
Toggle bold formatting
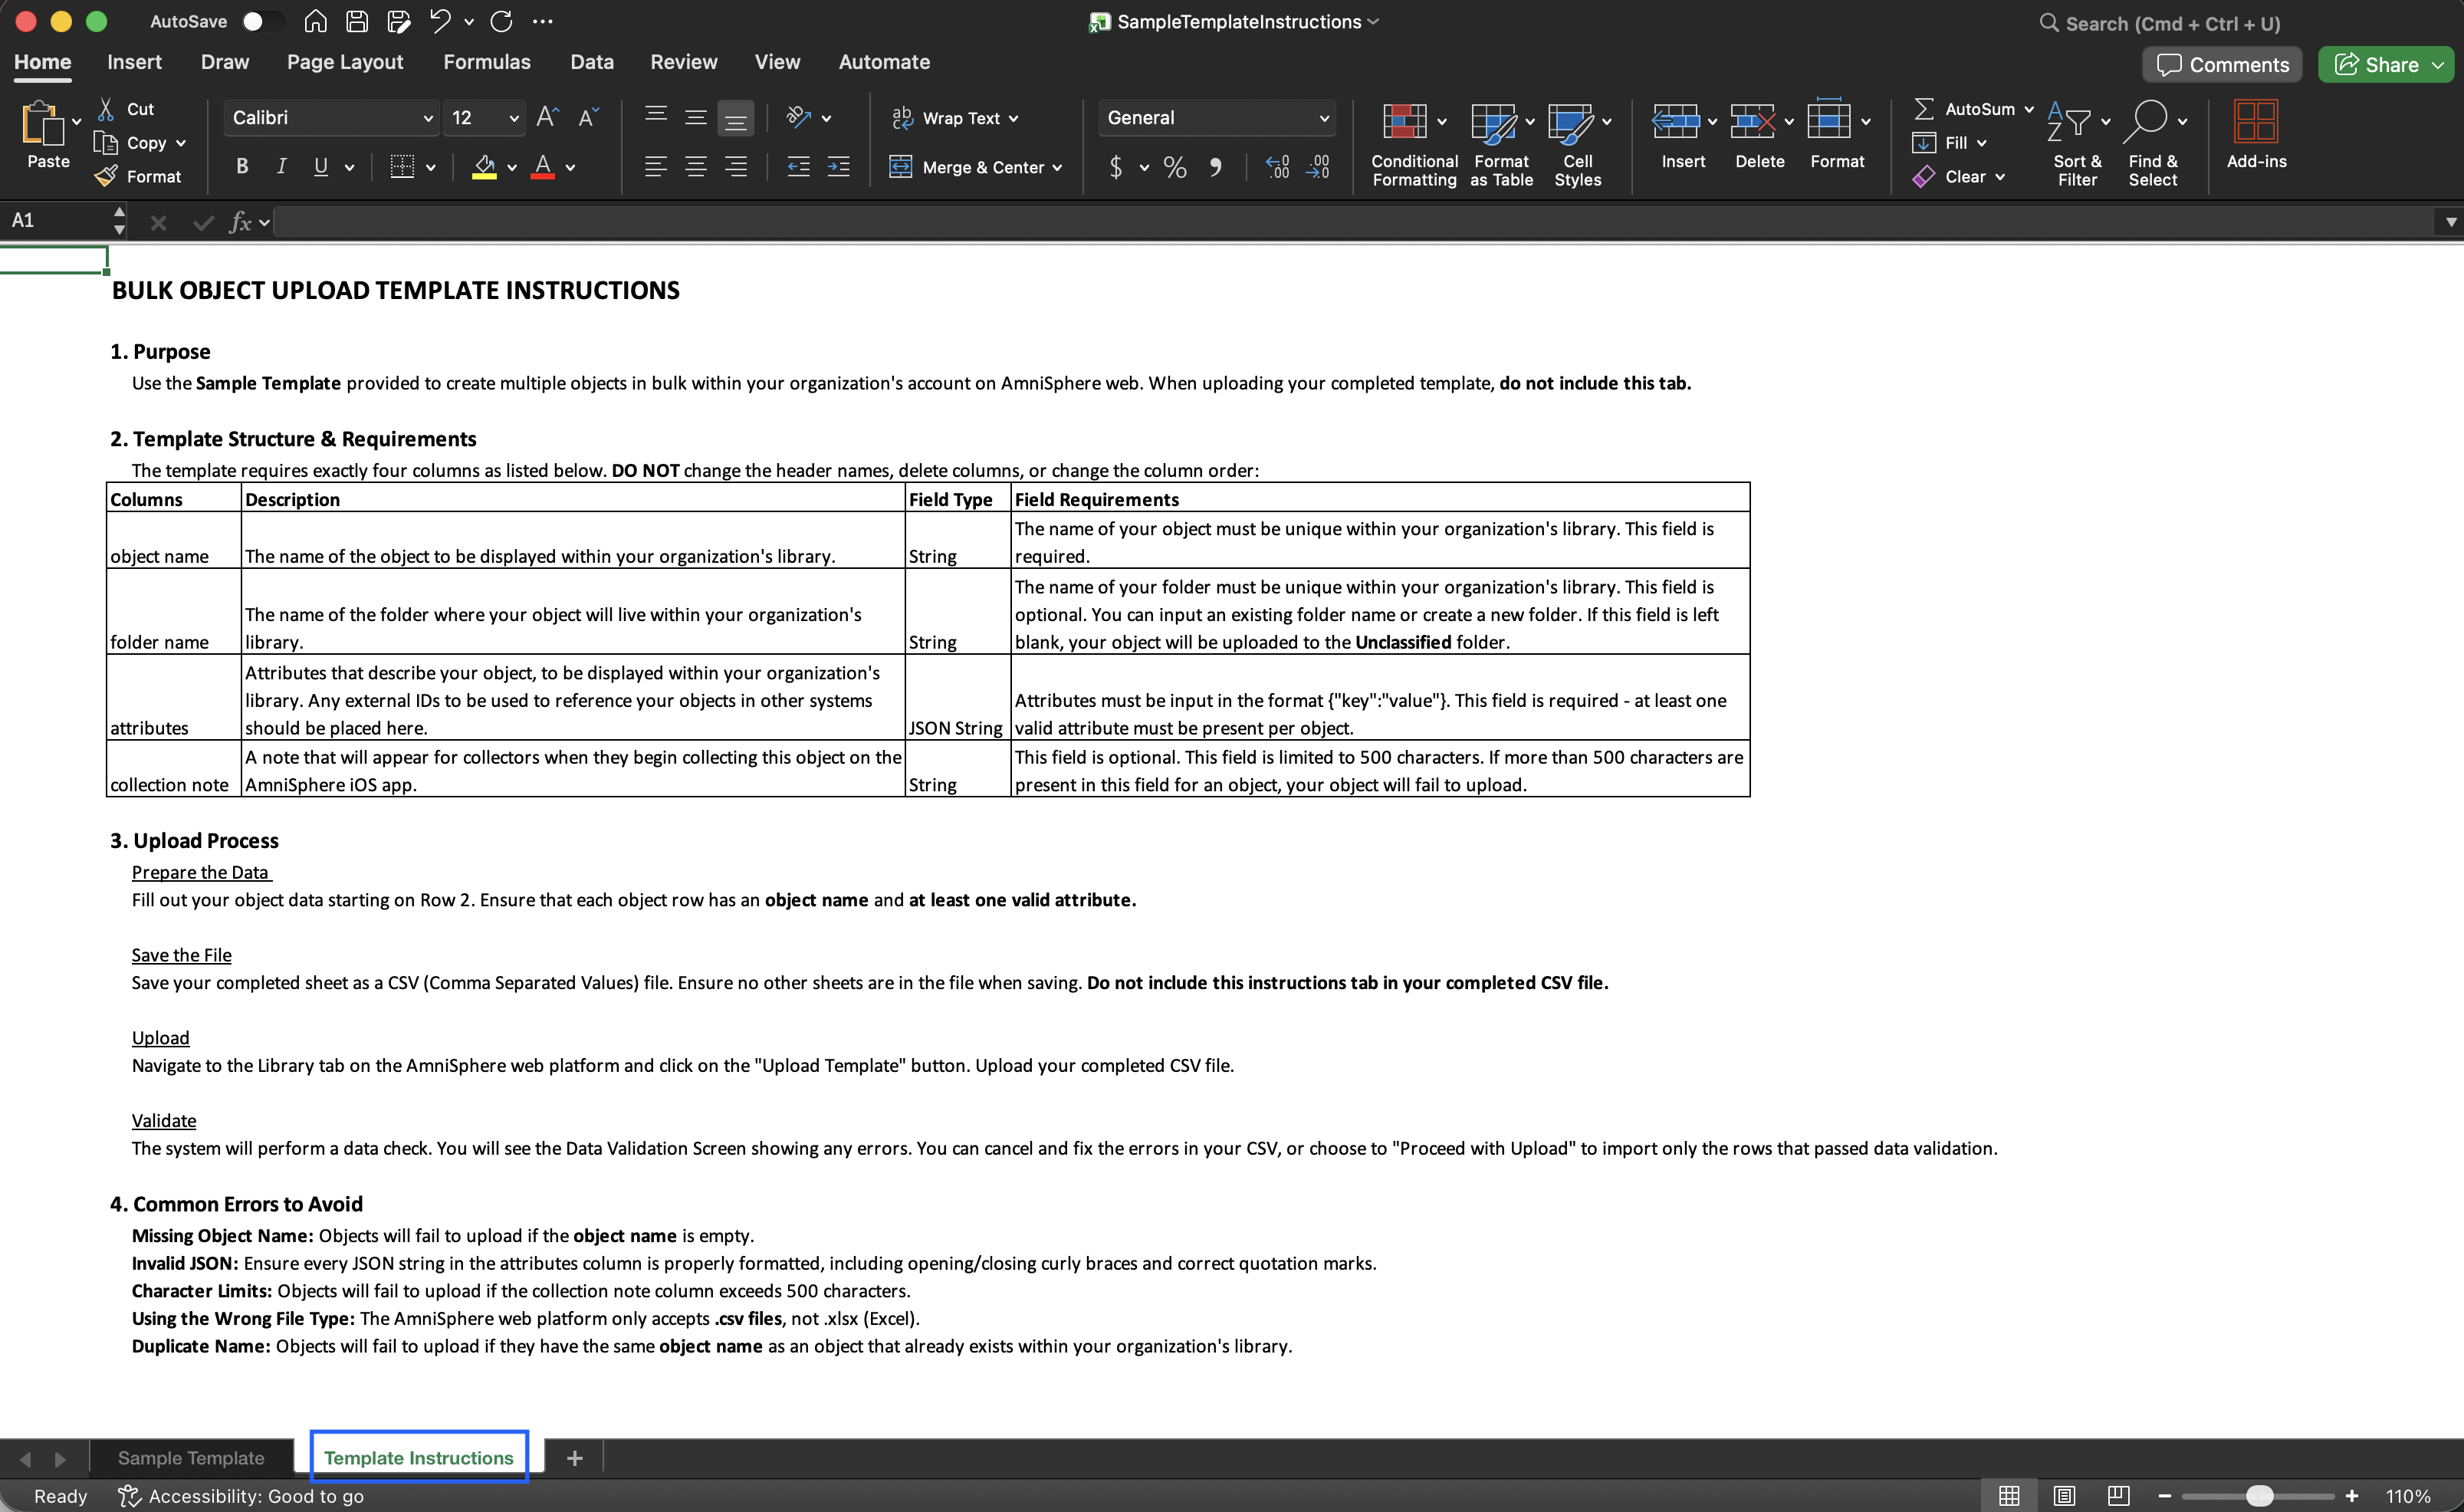[x=242, y=167]
